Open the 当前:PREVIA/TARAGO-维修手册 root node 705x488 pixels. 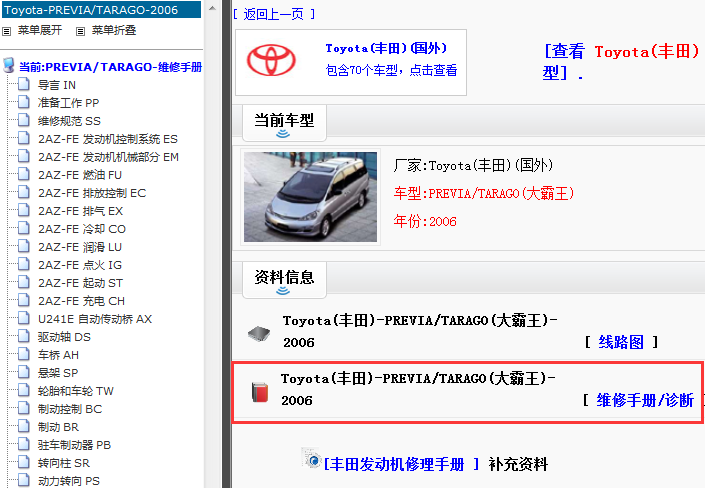(110, 67)
